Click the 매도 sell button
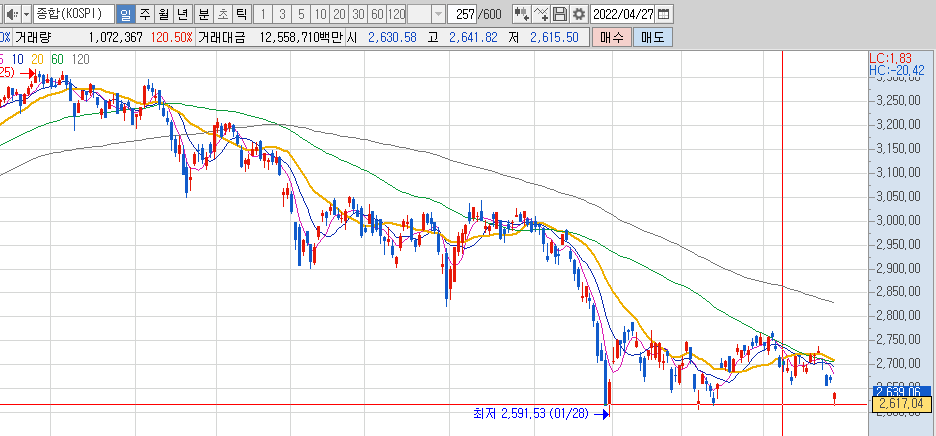This screenshot has height=436, width=936. pyautogui.click(x=653, y=37)
